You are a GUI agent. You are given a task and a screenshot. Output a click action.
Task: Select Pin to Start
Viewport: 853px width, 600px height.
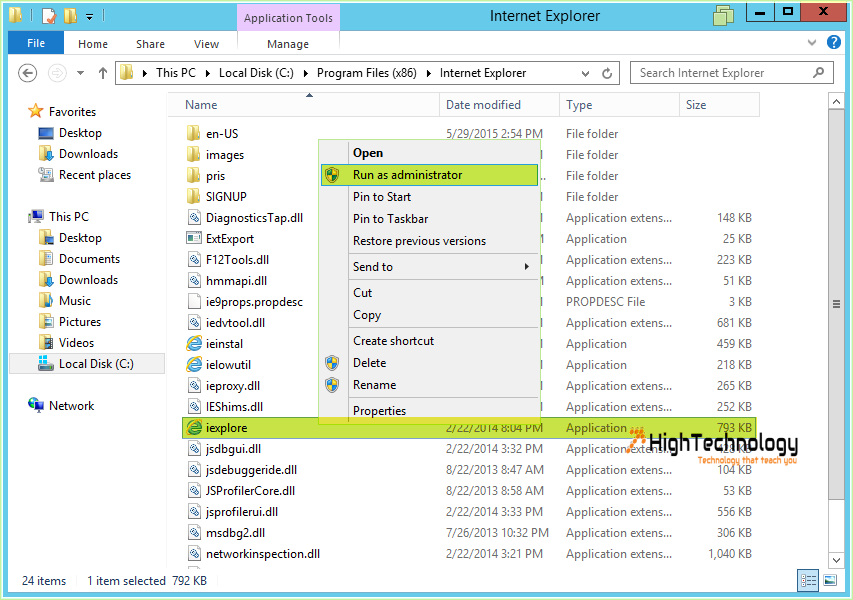(429, 197)
